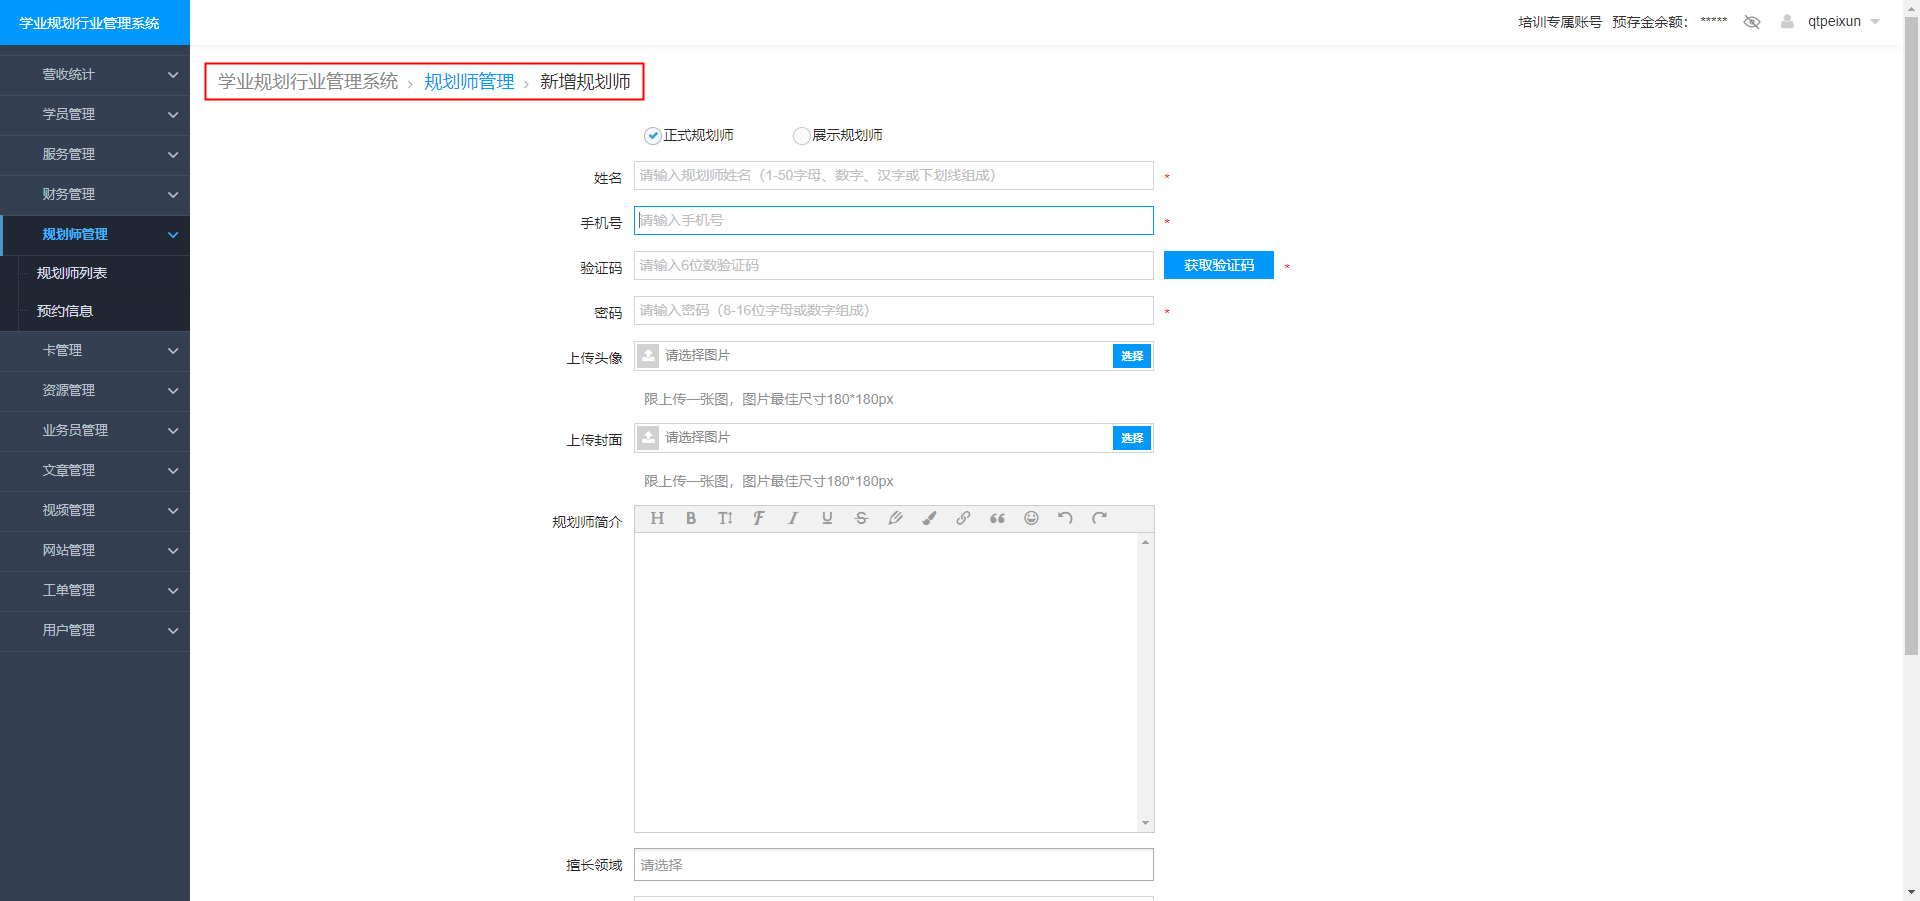1920x901 pixels.
Task: Click the heading (H) icon in editor
Action: click(657, 518)
